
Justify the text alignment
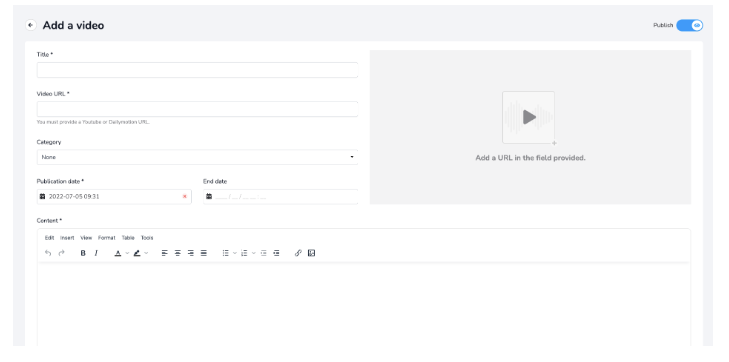tap(204, 253)
